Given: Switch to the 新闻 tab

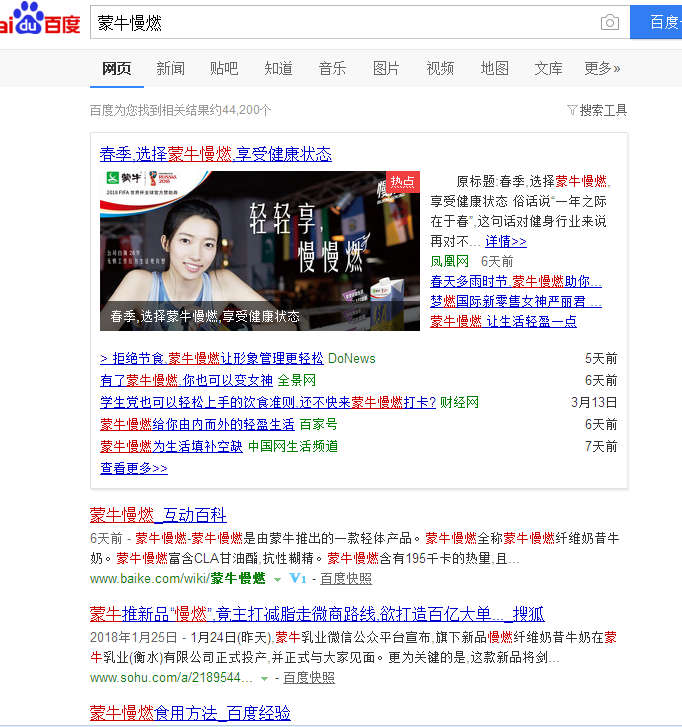Looking at the screenshot, I should pyautogui.click(x=170, y=69).
